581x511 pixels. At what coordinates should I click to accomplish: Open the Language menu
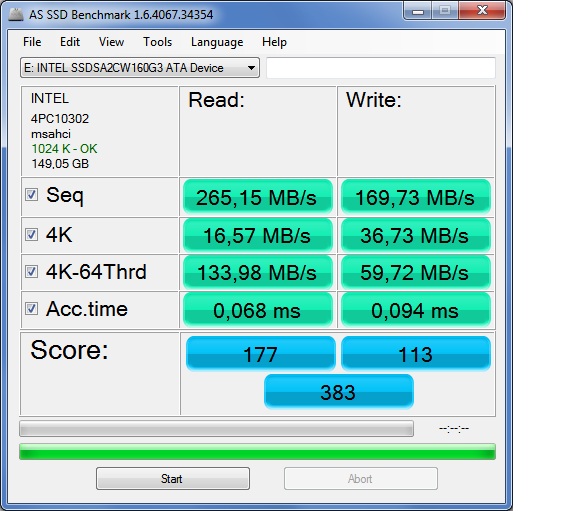pyautogui.click(x=217, y=42)
